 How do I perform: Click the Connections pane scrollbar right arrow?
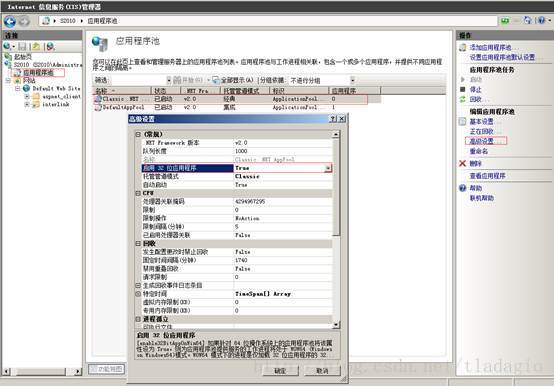pos(78,371)
